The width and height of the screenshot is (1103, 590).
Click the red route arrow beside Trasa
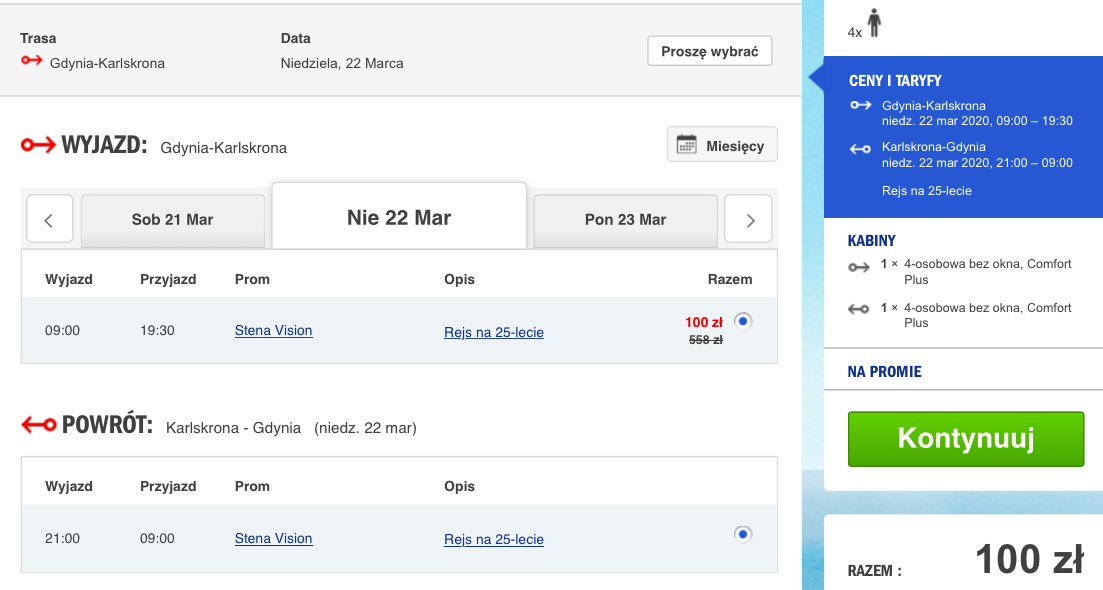pos(33,60)
